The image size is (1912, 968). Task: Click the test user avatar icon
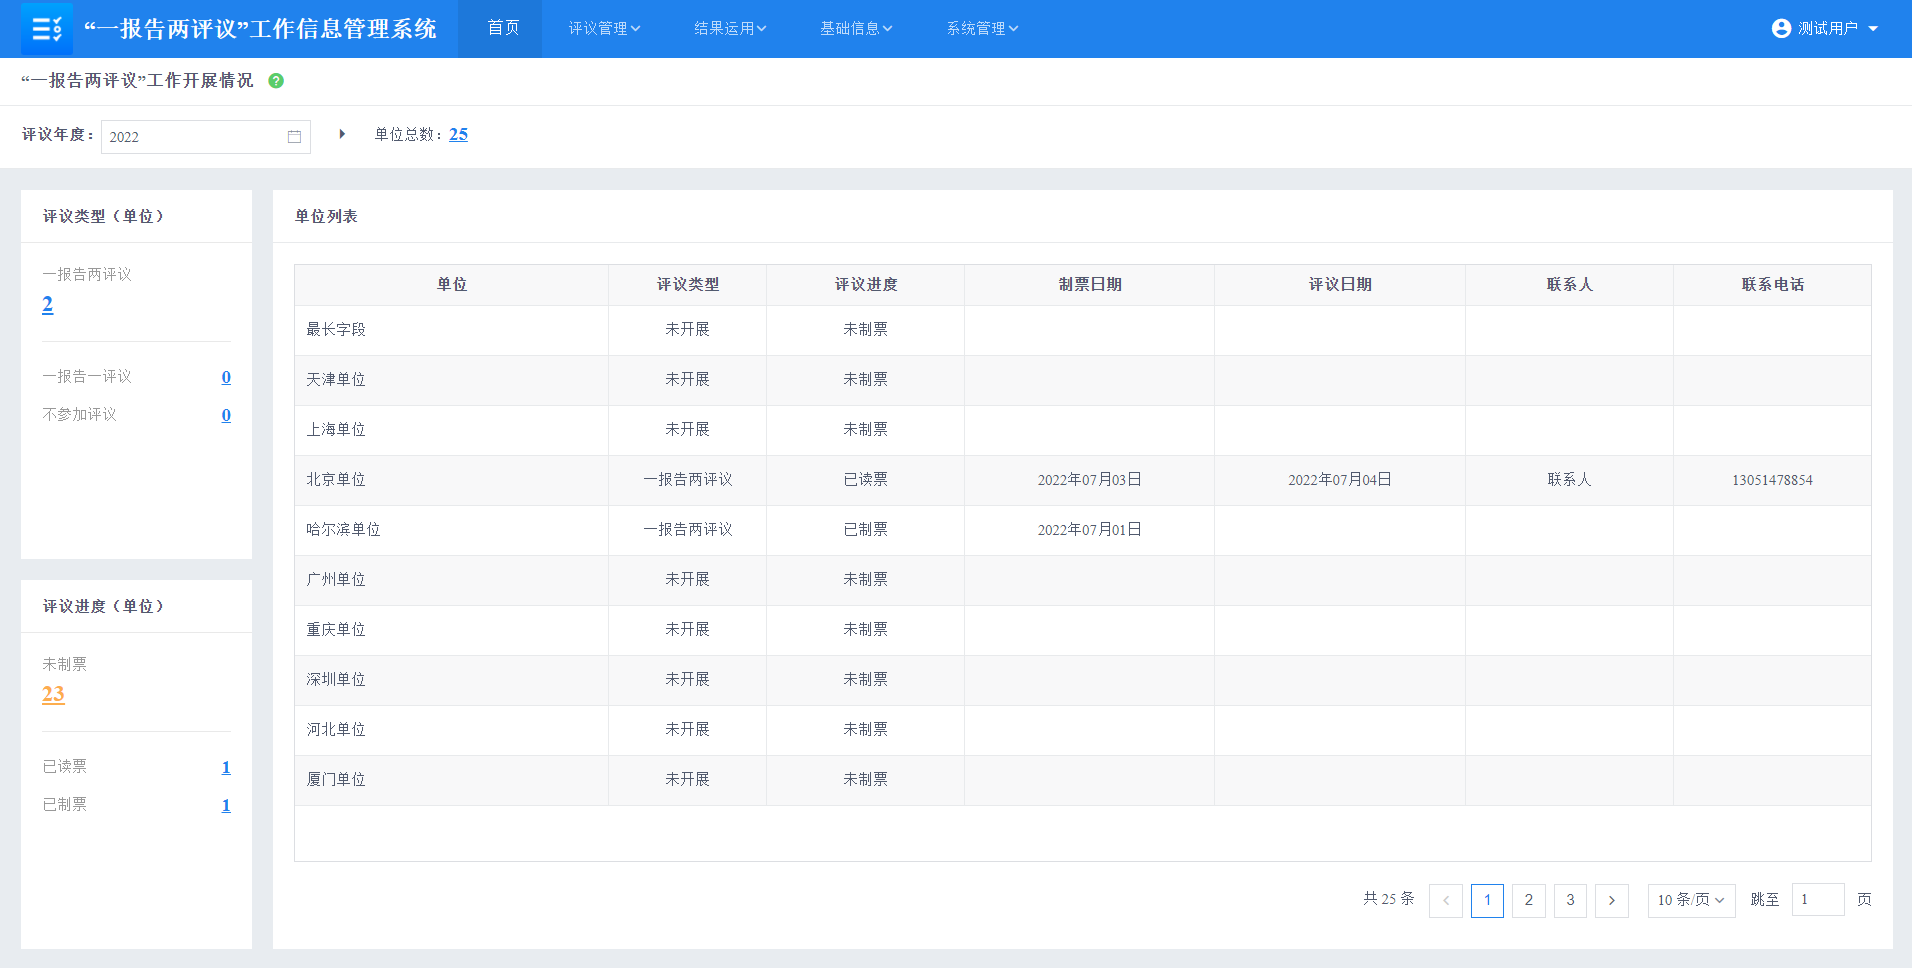(x=1780, y=28)
